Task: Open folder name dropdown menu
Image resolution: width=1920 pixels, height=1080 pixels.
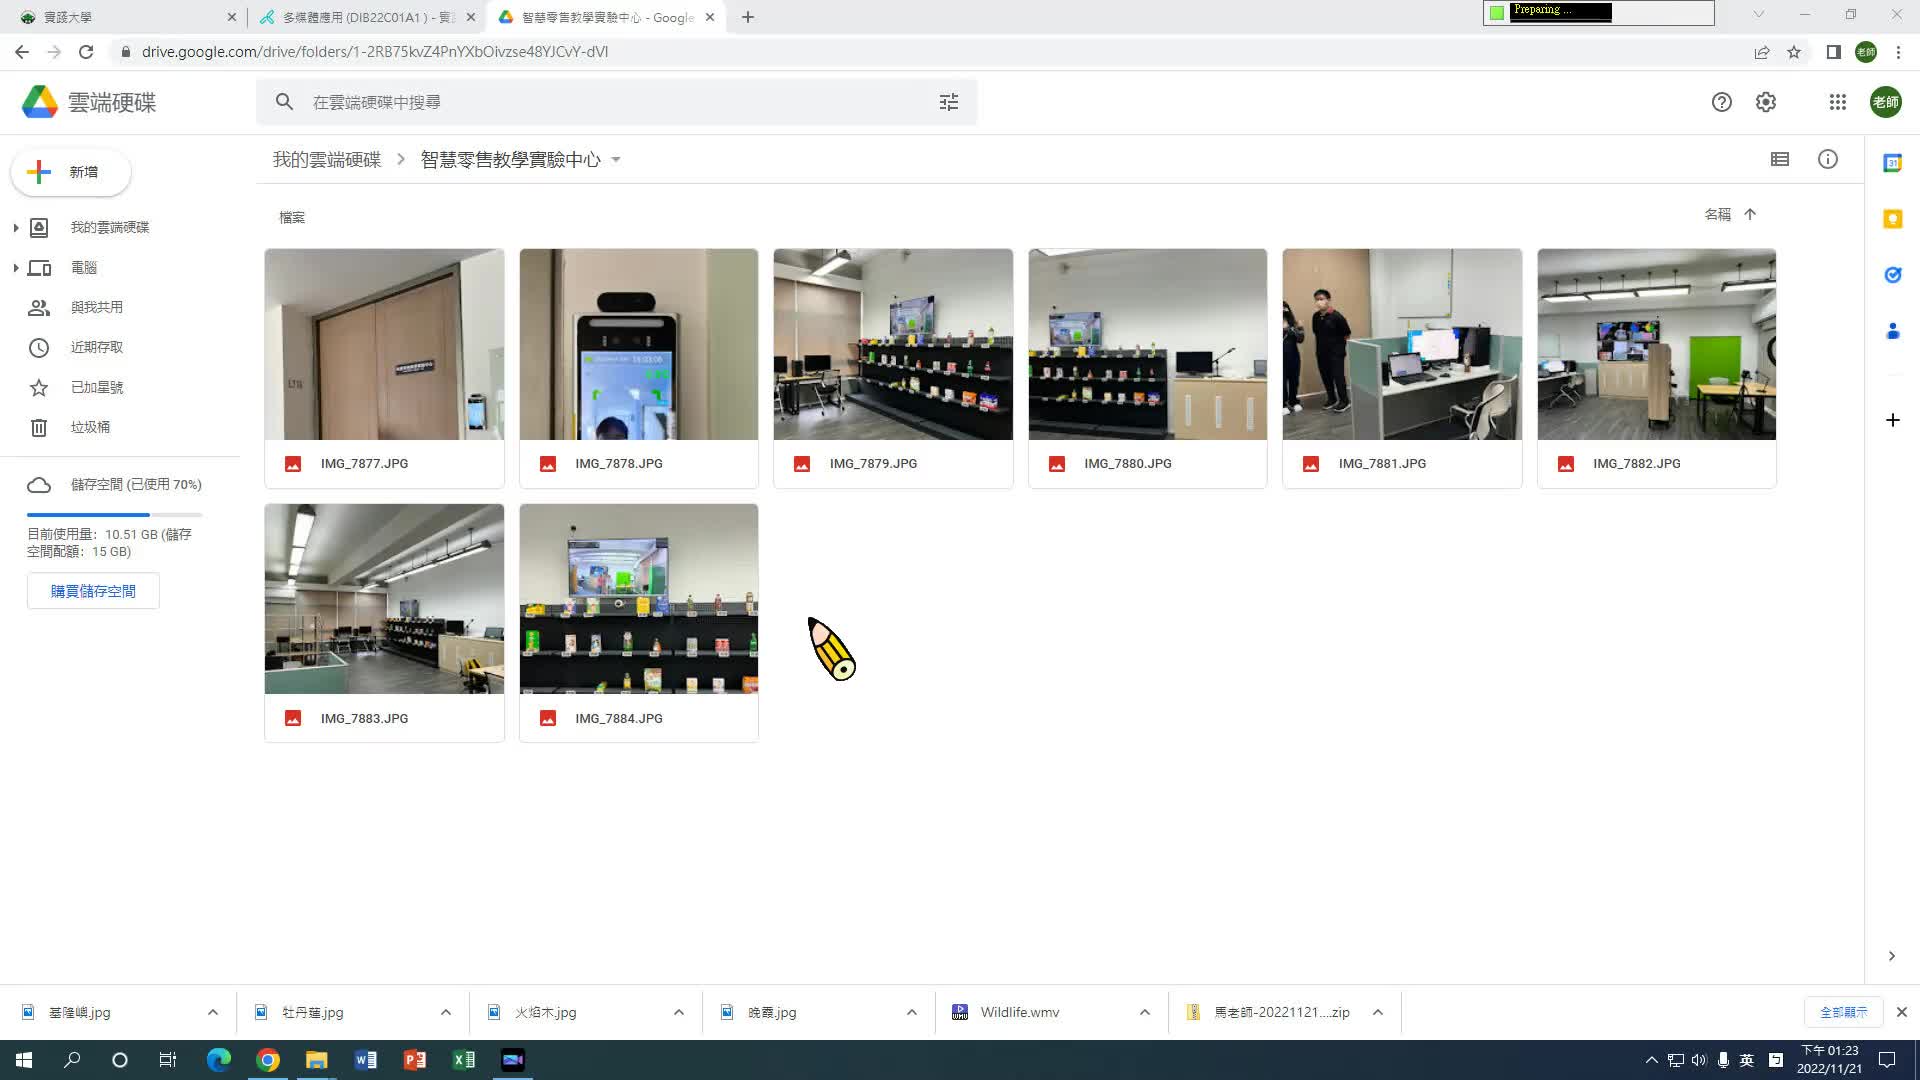Action: (616, 160)
